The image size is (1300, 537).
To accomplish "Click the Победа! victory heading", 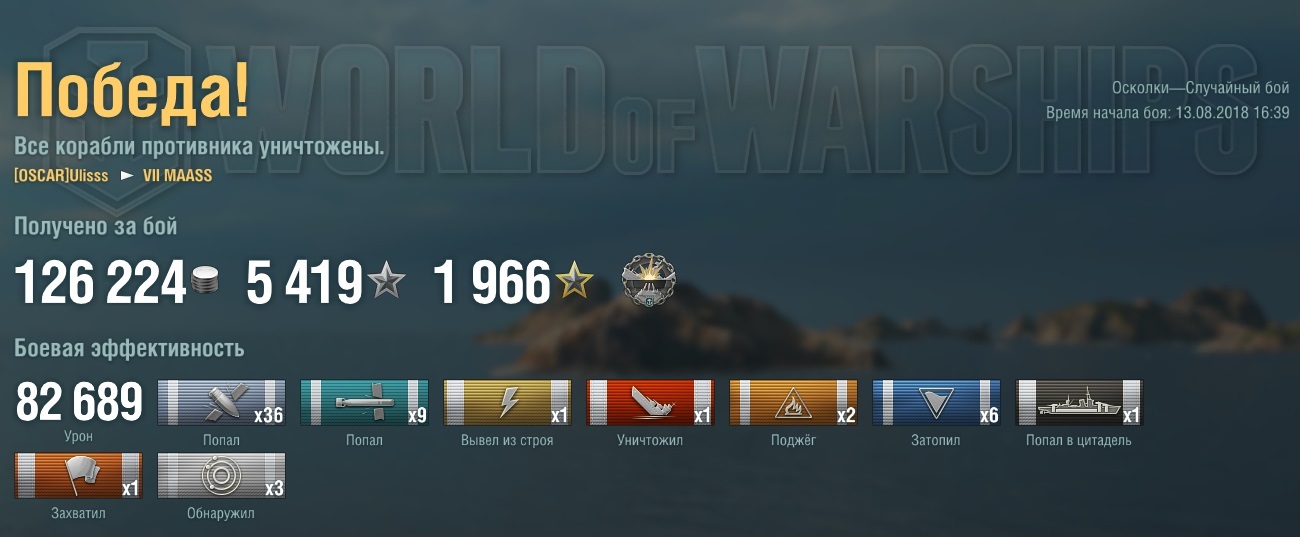I will coord(132,92).
